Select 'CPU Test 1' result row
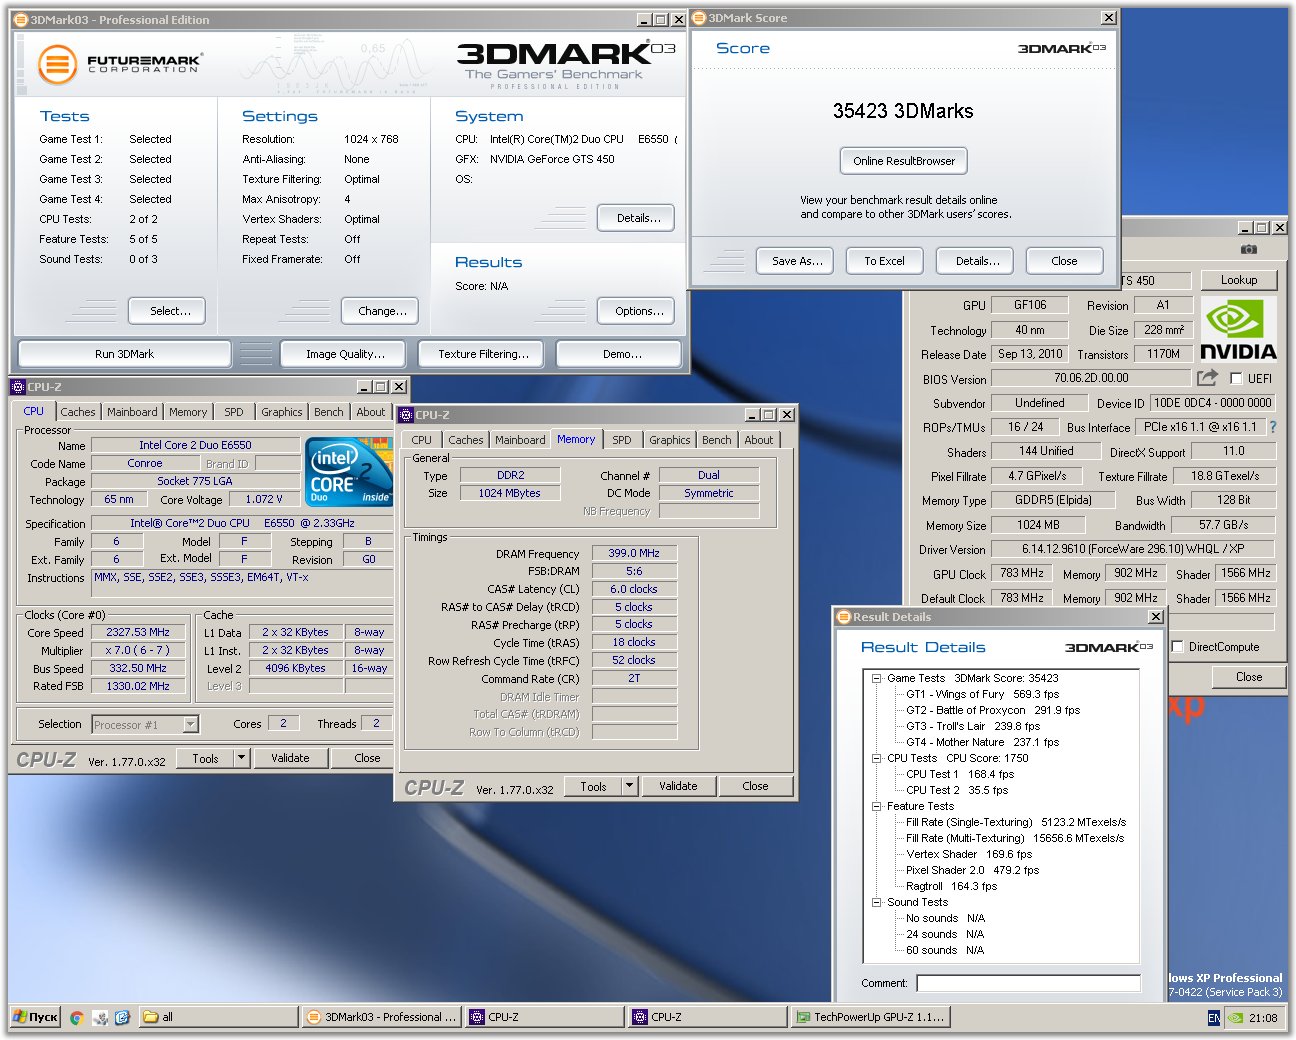This screenshot has width=1296, height=1040. click(959, 774)
